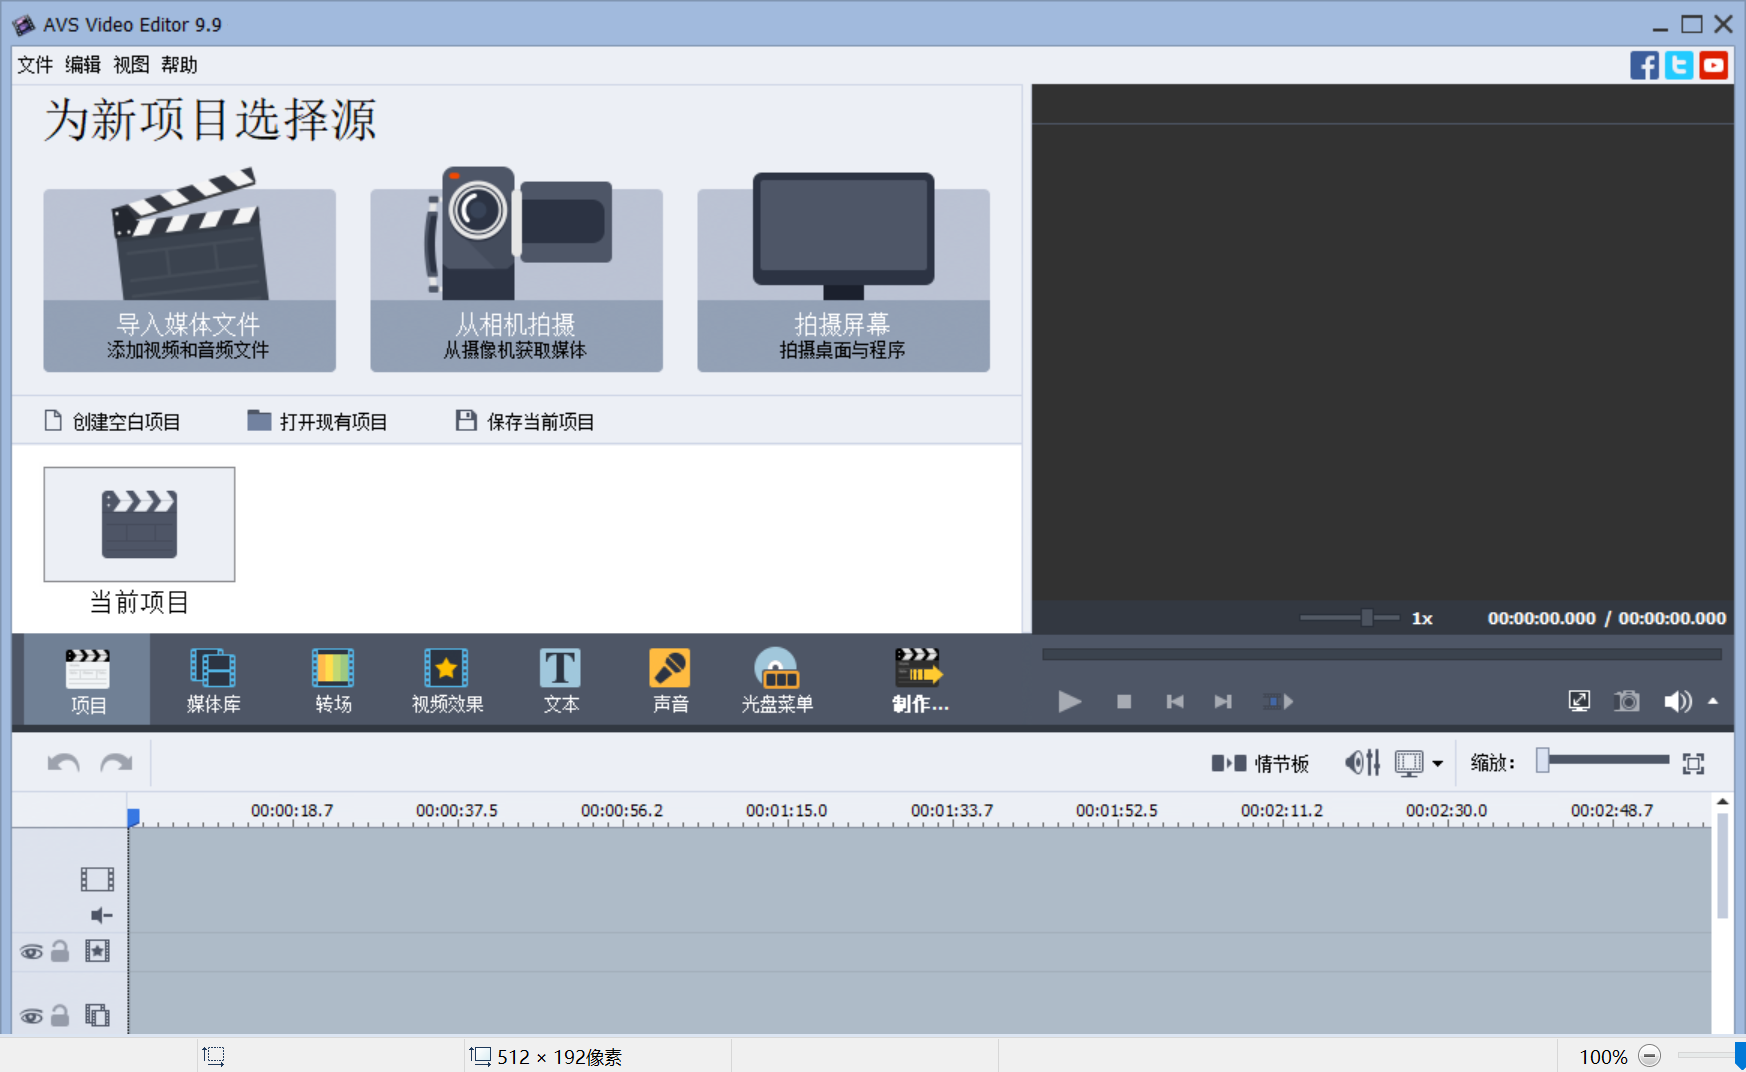
Task: Click 拍摄屏幕 screen capture card
Action: tap(843, 271)
